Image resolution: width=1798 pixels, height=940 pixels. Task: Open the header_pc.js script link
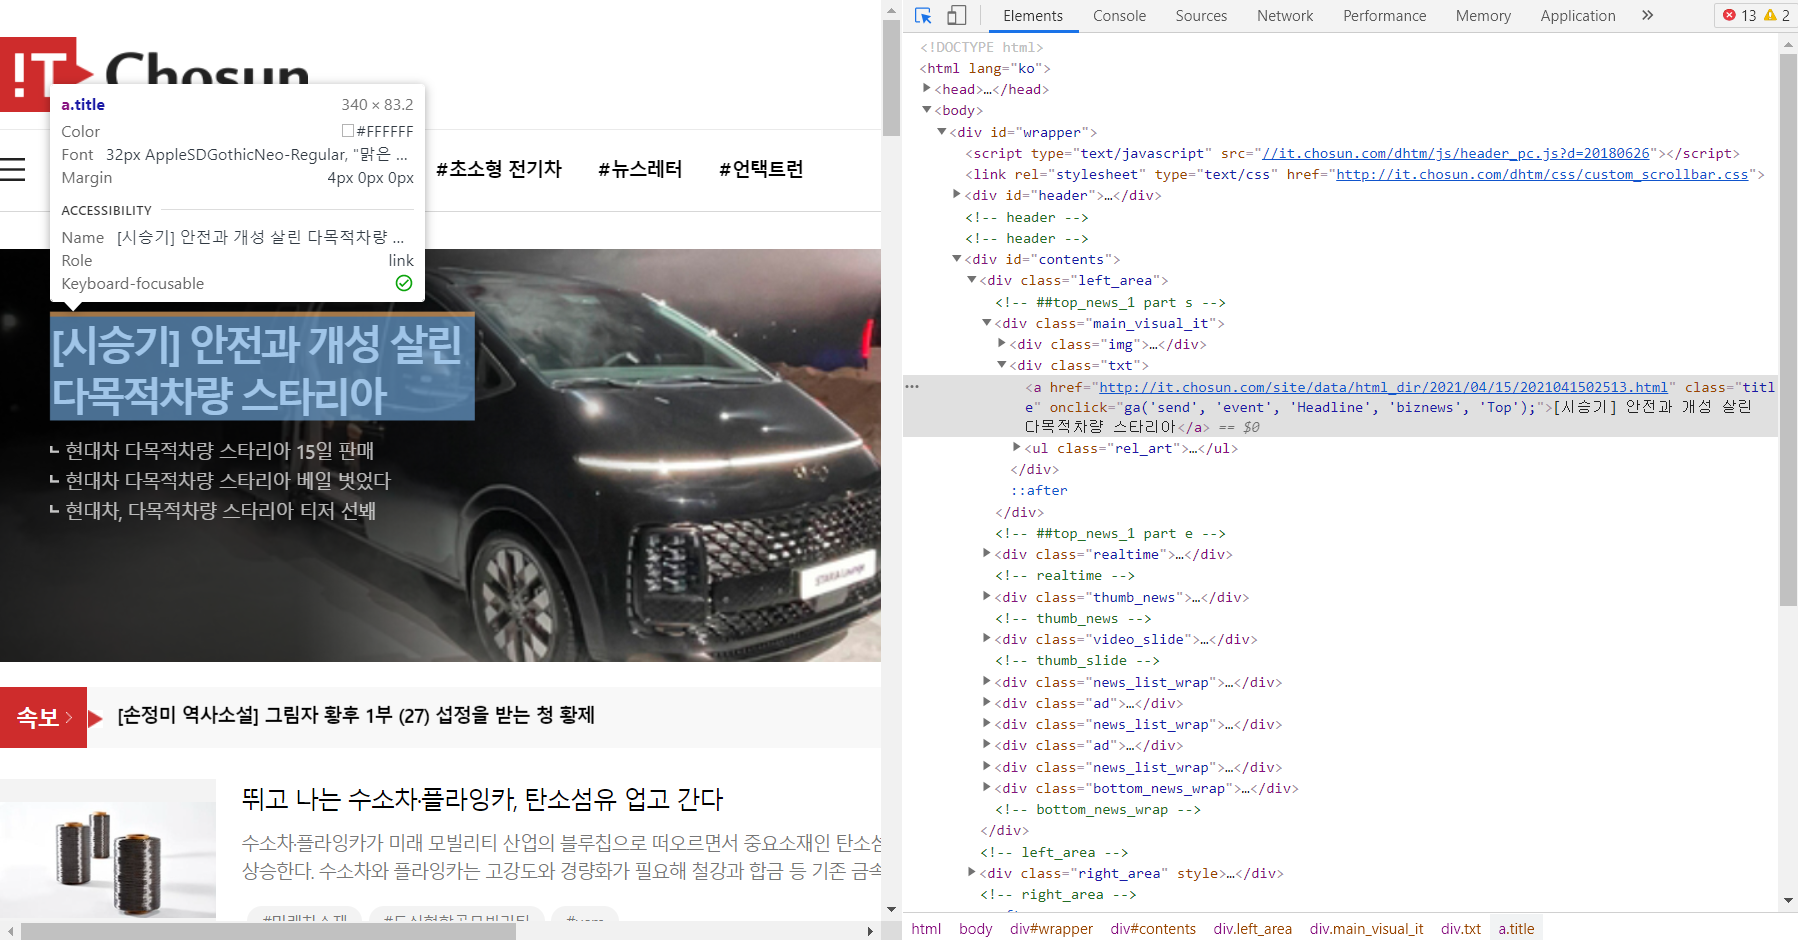pos(1456,153)
